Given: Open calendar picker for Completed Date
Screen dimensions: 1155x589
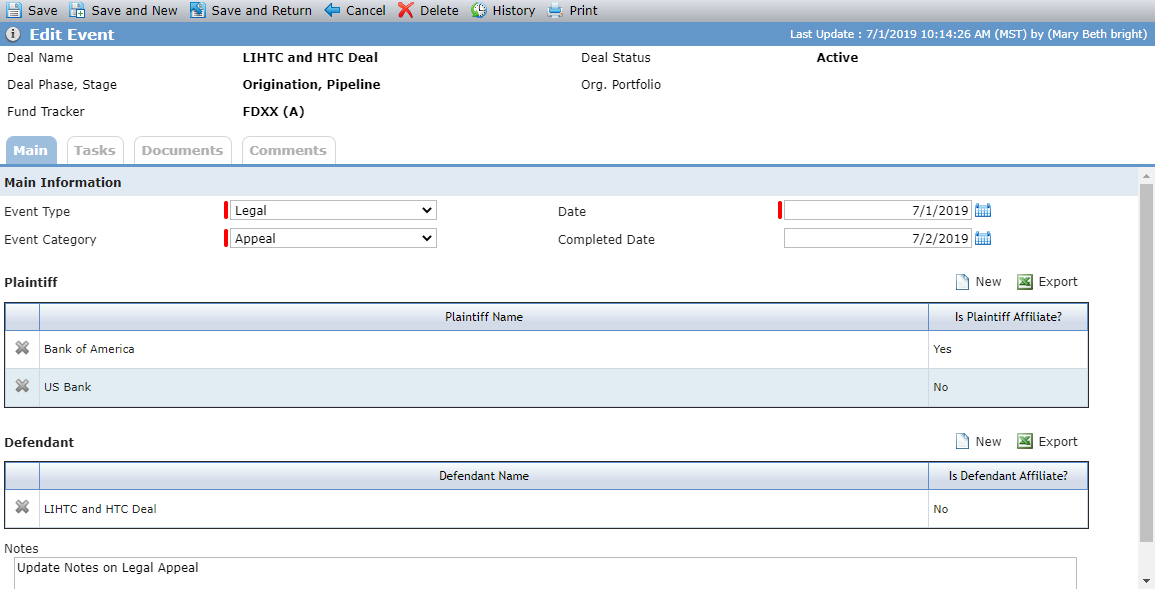Looking at the screenshot, I should click(983, 239).
